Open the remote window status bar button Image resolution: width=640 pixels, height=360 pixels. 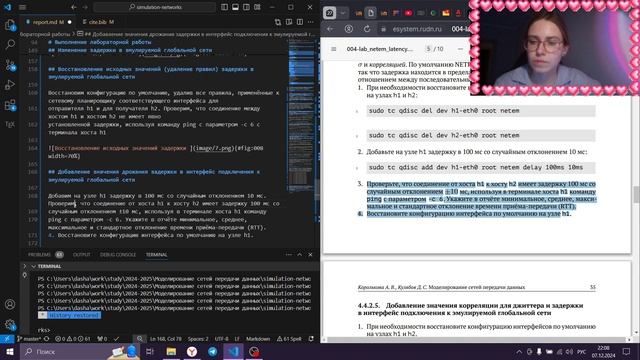tap(7, 339)
